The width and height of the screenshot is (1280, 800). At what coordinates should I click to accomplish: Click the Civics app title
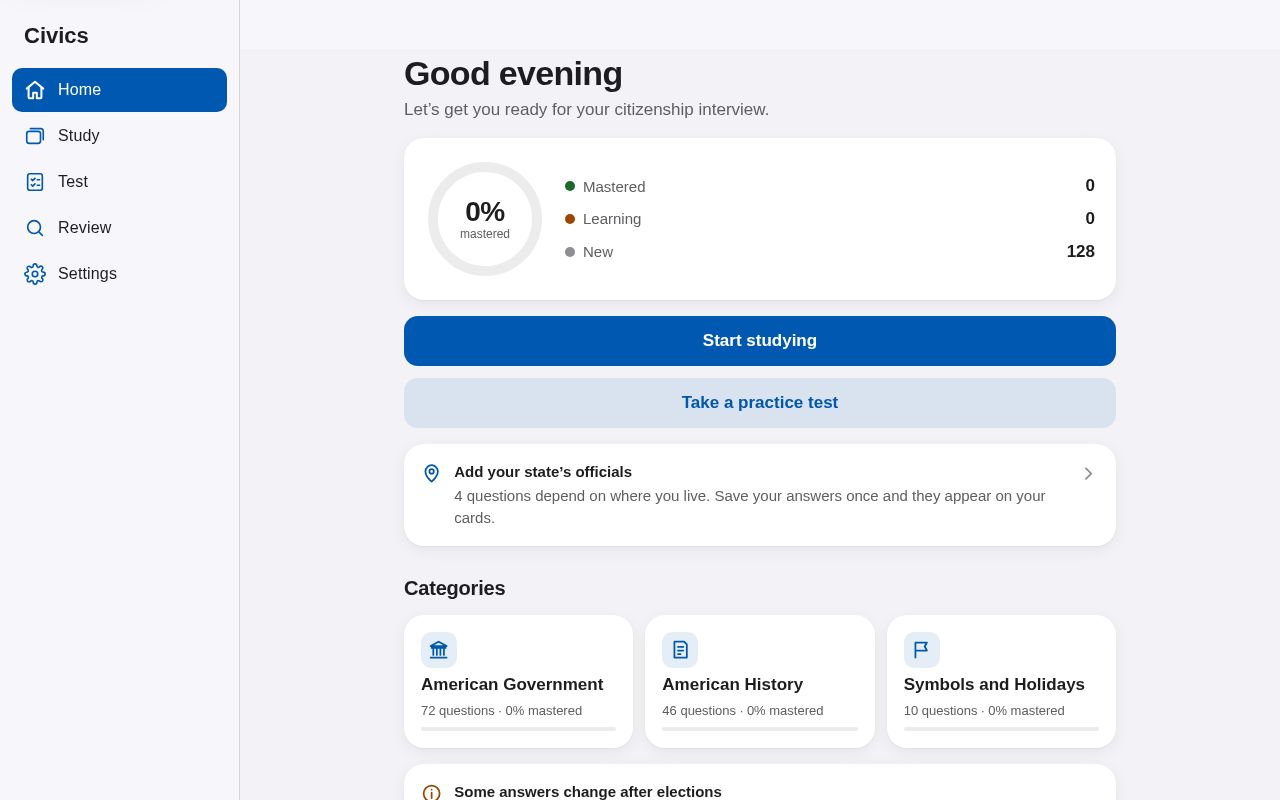(56, 36)
